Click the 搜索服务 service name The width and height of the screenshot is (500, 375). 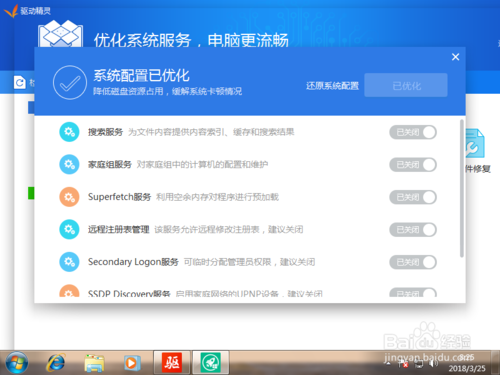[105, 132]
